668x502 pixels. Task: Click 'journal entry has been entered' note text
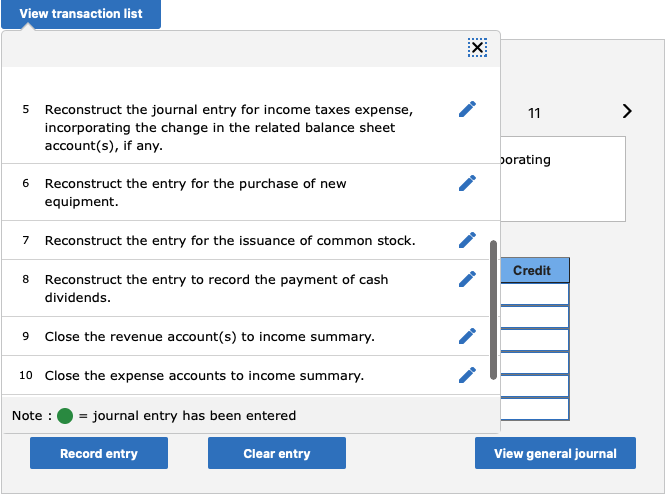pyautogui.click(x=194, y=415)
